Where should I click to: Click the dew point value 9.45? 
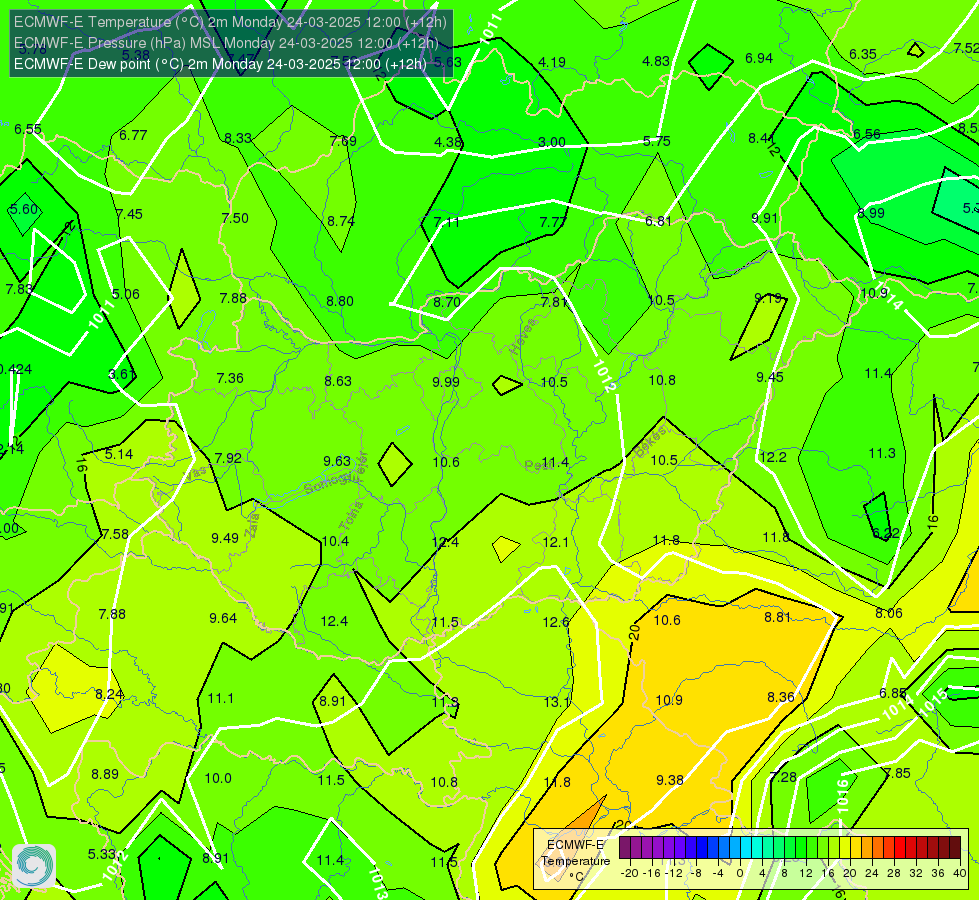click(x=770, y=377)
